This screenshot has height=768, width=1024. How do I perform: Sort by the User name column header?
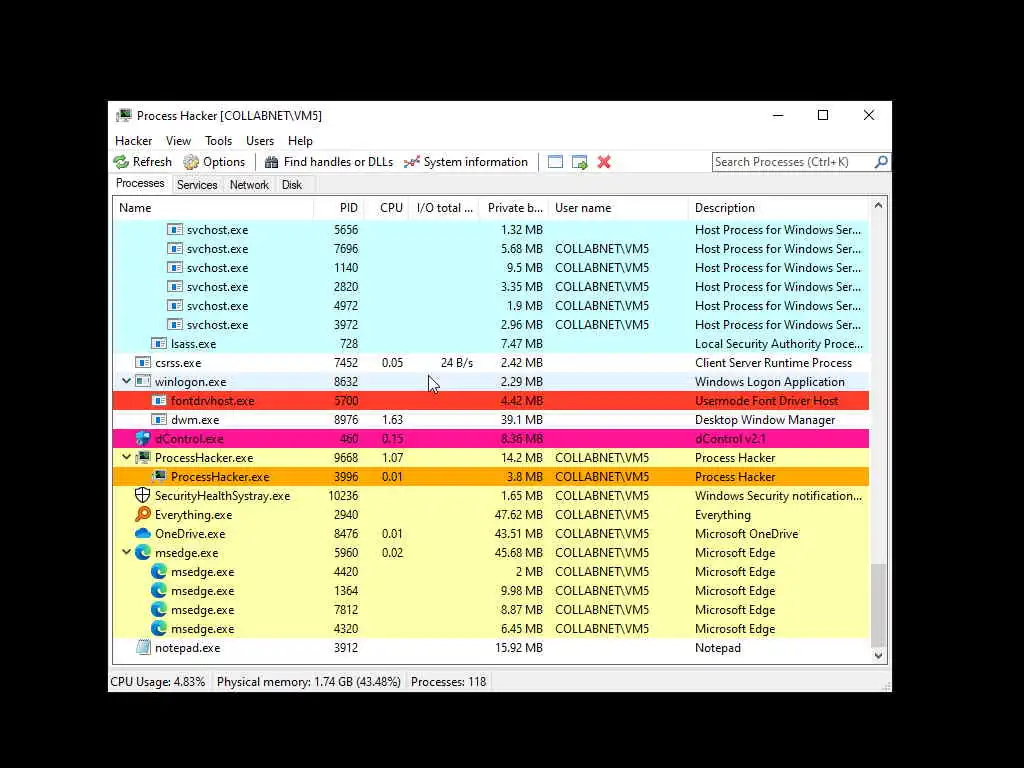point(618,208)
